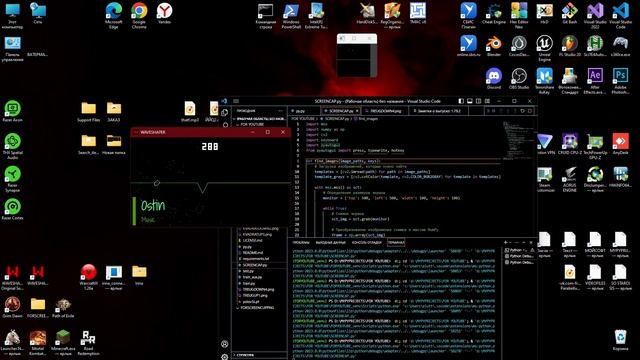The height and width of the screenshot is (360, 640).
Task: Open the Visual Studio 2022 shortcut
Action: point(595,16)
